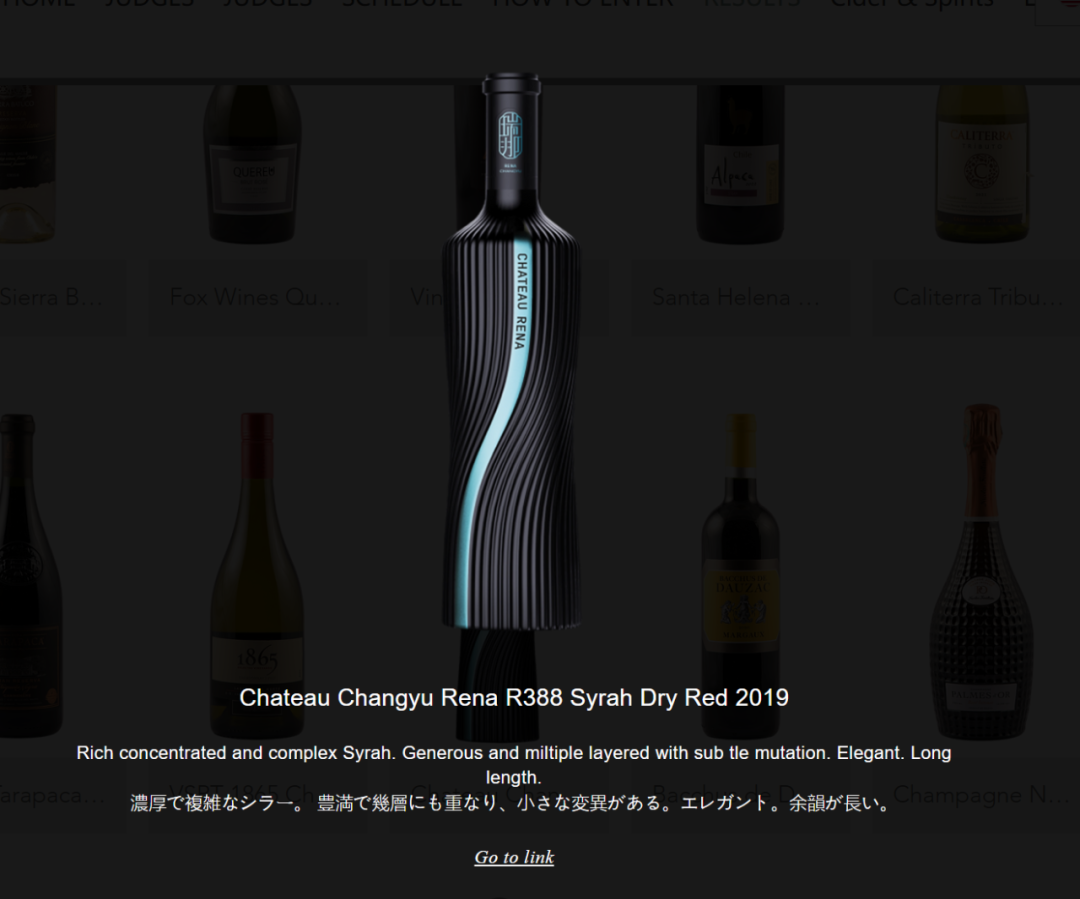
Task: Open the Champagne Palmes bottle thumbnail
Action: (981, 572)
